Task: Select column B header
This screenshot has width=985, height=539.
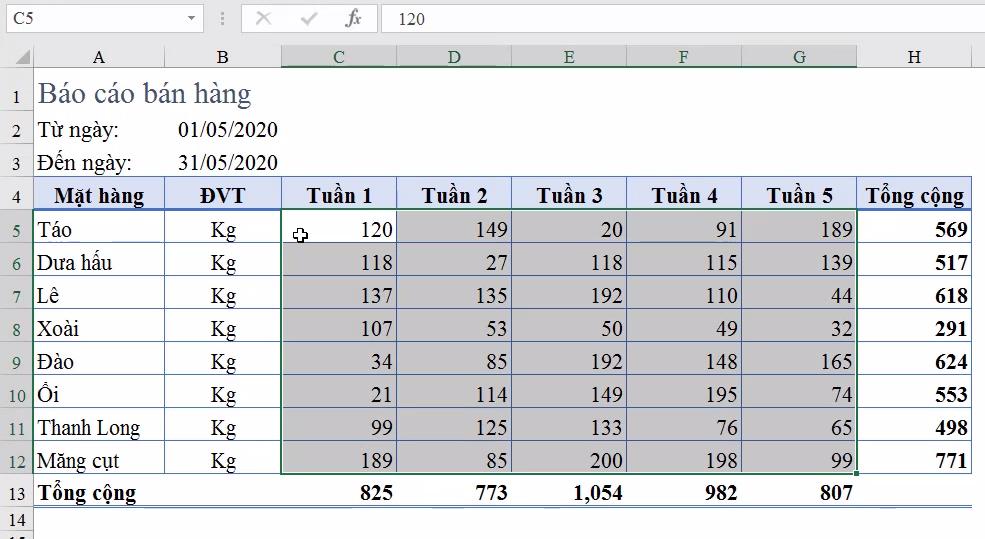Action: click(x=222, y=57)
